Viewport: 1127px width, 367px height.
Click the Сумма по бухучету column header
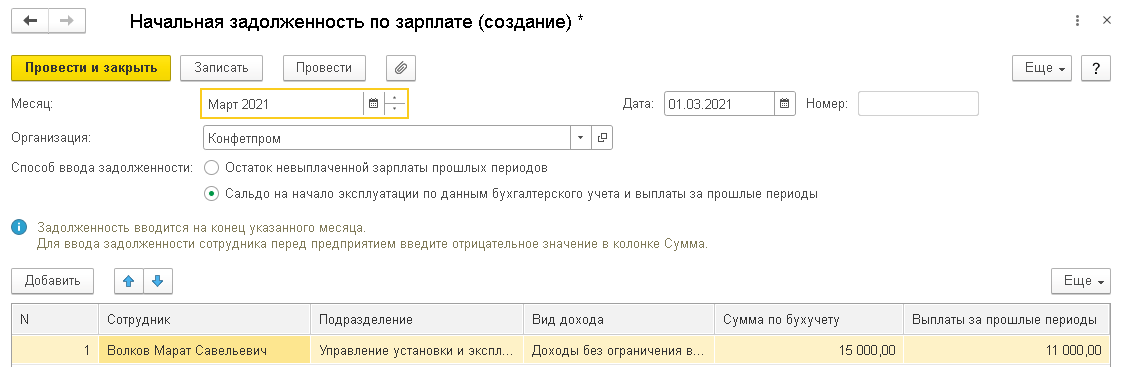tap(809, 320)
